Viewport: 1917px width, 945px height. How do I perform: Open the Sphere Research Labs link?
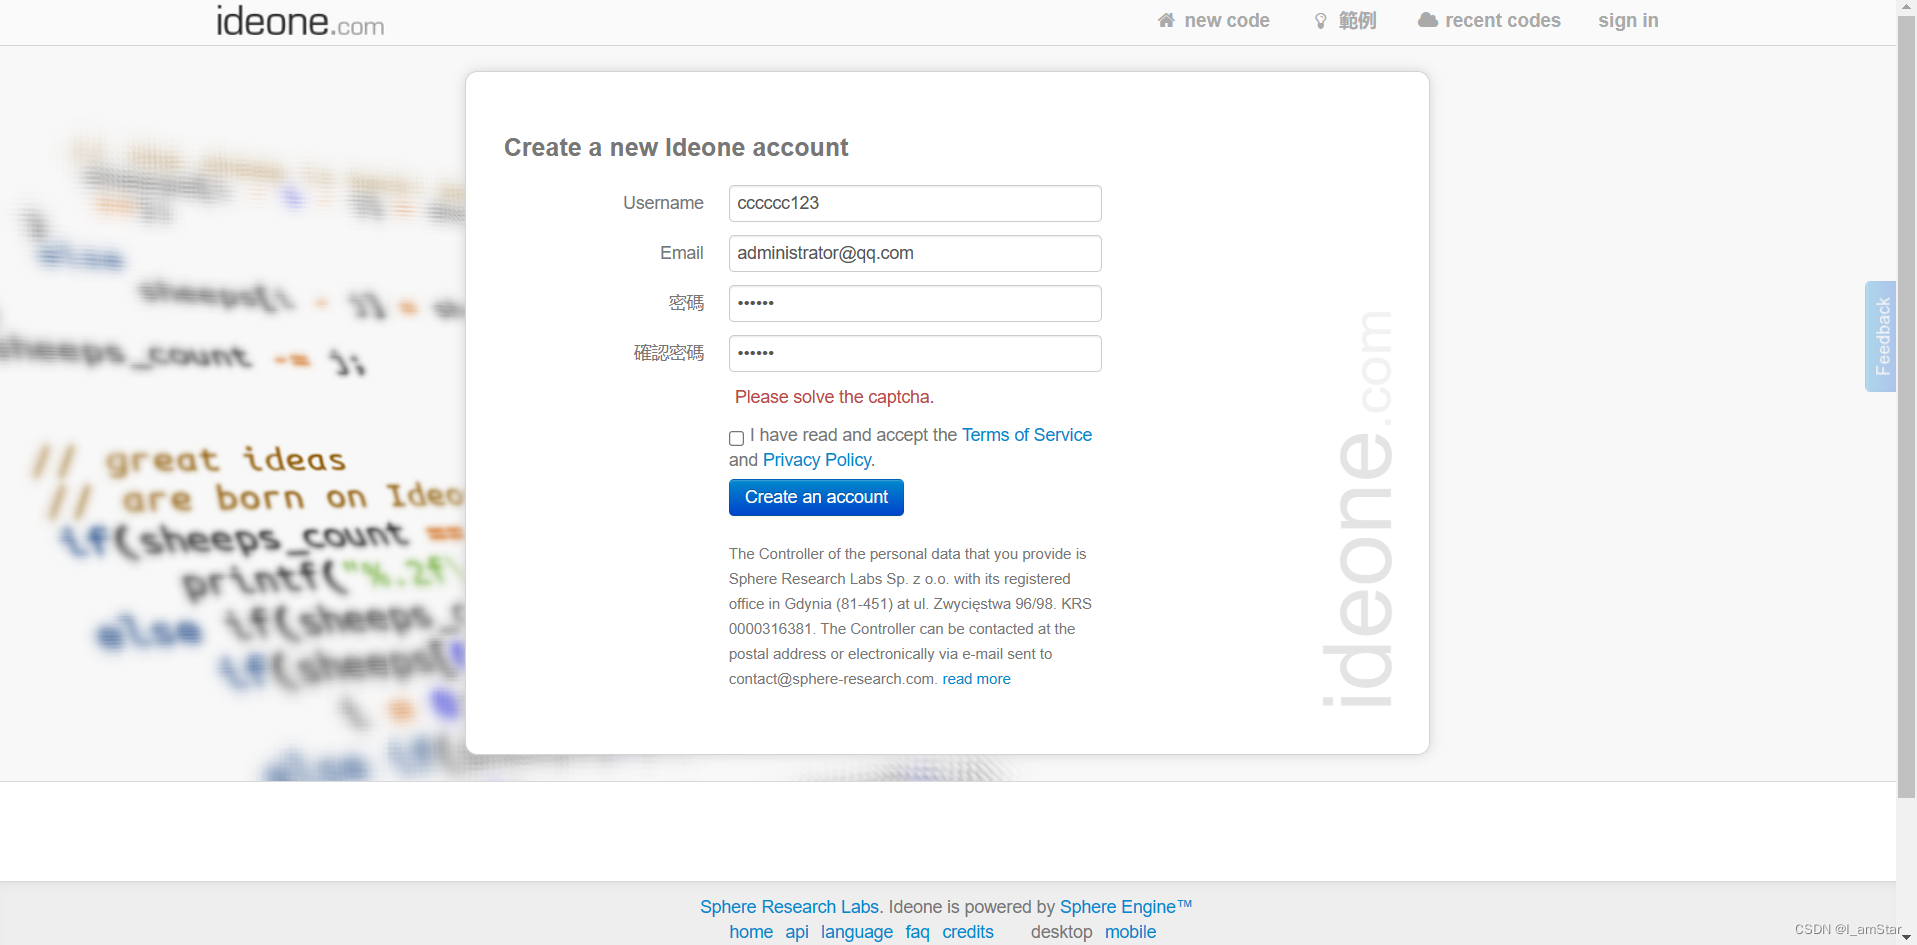pyautogui.click(x=790, y=907)
